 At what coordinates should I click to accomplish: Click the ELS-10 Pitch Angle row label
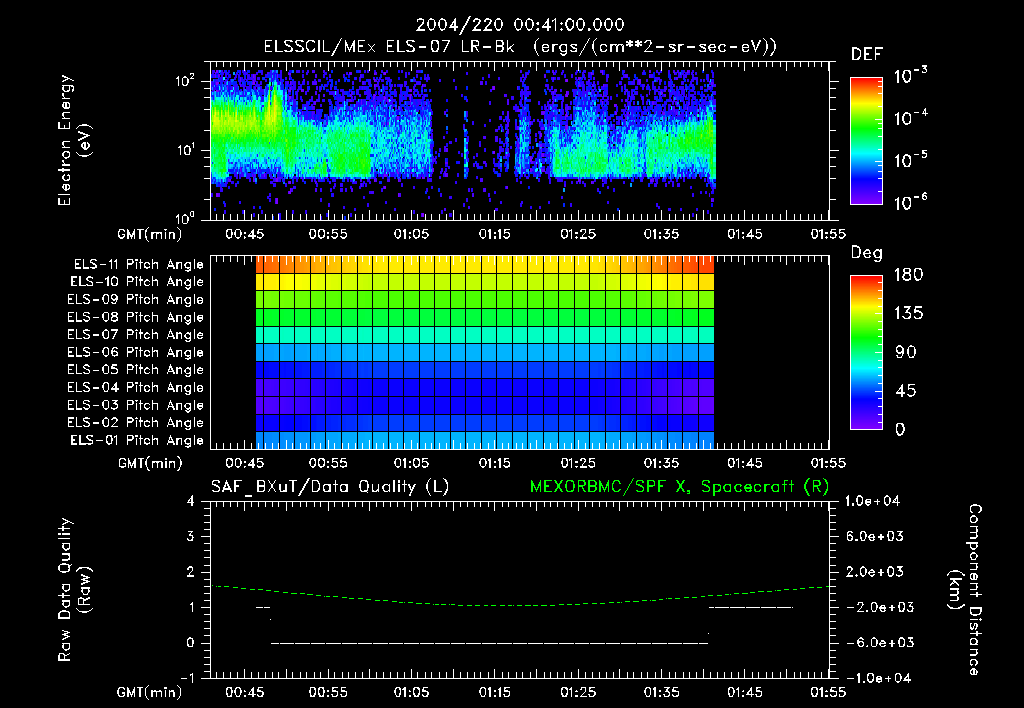[136, 282]
